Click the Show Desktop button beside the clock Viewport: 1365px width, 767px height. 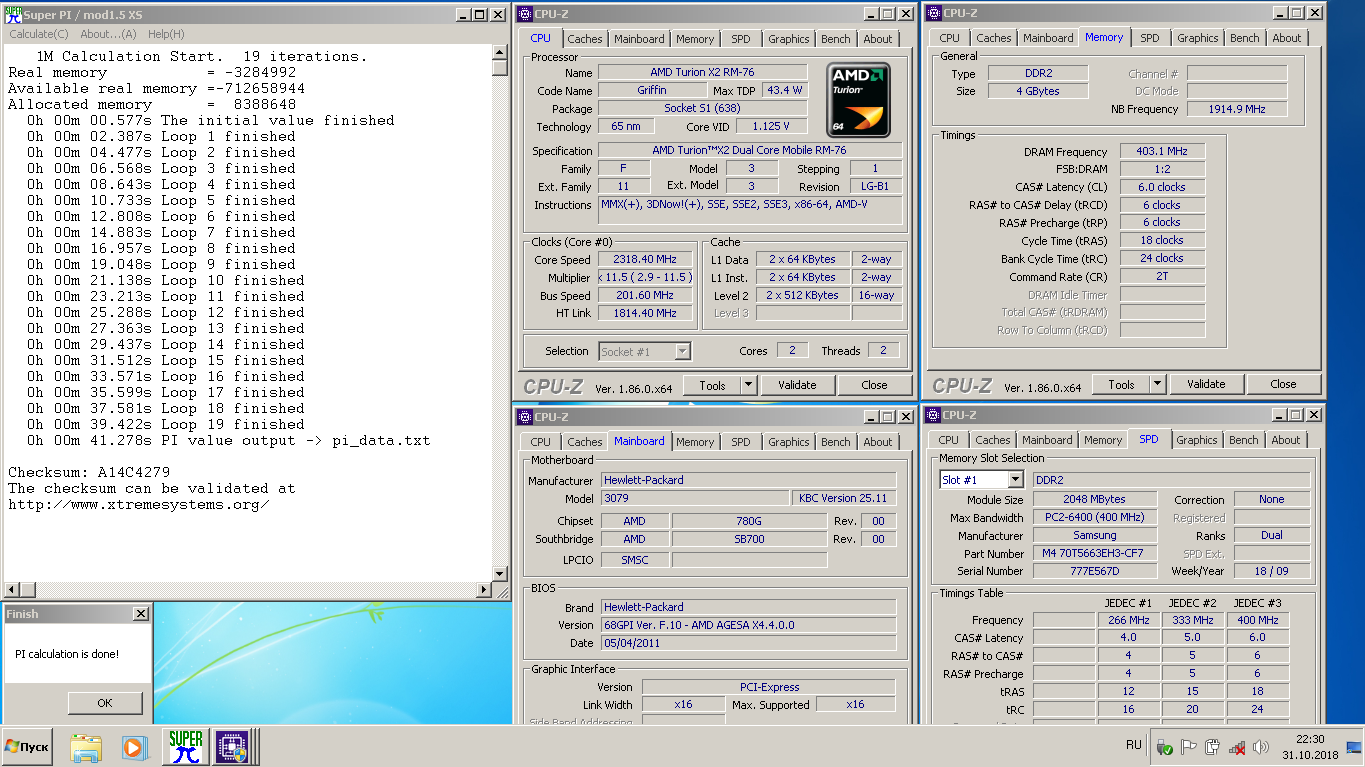1354,747
